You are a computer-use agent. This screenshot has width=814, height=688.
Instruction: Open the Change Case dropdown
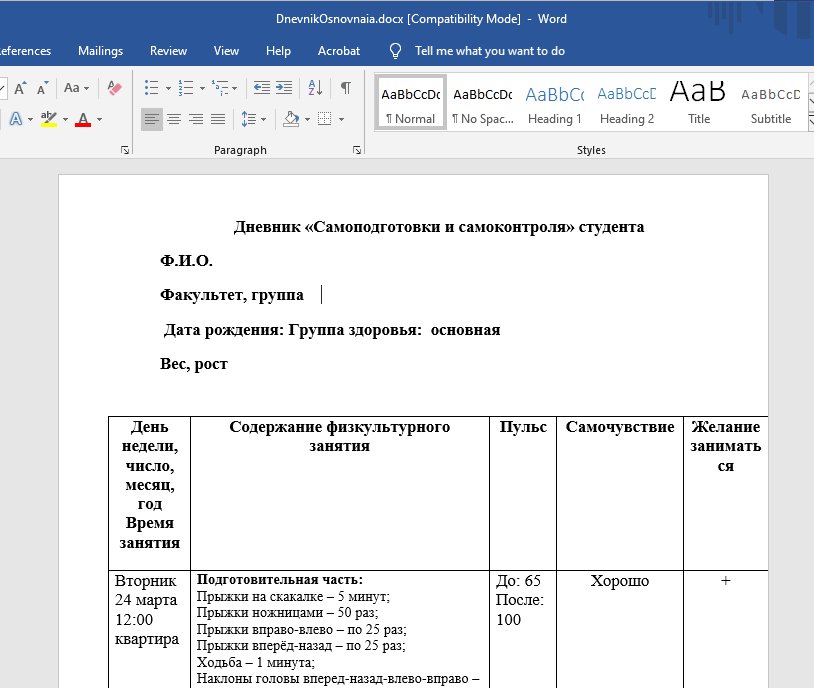pos(76,87)
